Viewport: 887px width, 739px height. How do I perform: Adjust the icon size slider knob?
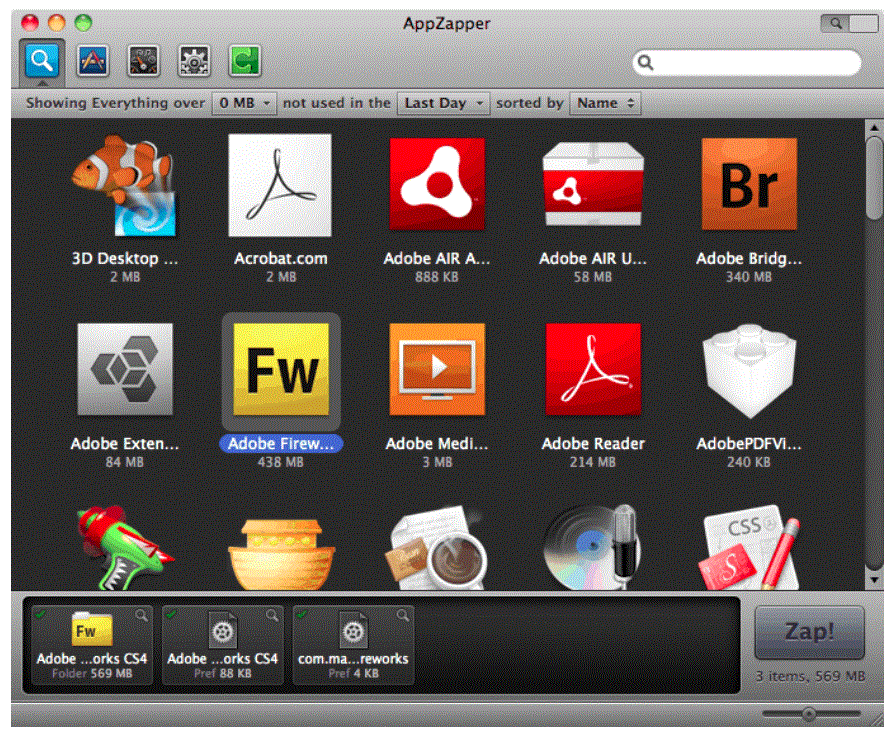tap(809, 714)
